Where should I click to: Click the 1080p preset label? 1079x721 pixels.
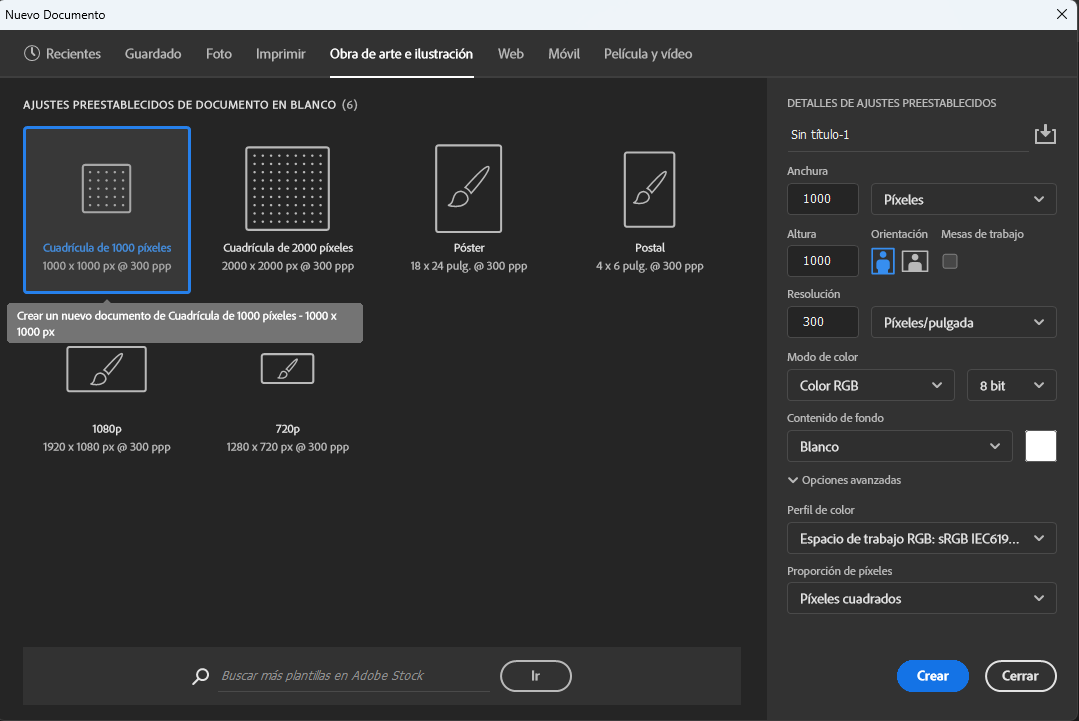click(x=107, y=429)
